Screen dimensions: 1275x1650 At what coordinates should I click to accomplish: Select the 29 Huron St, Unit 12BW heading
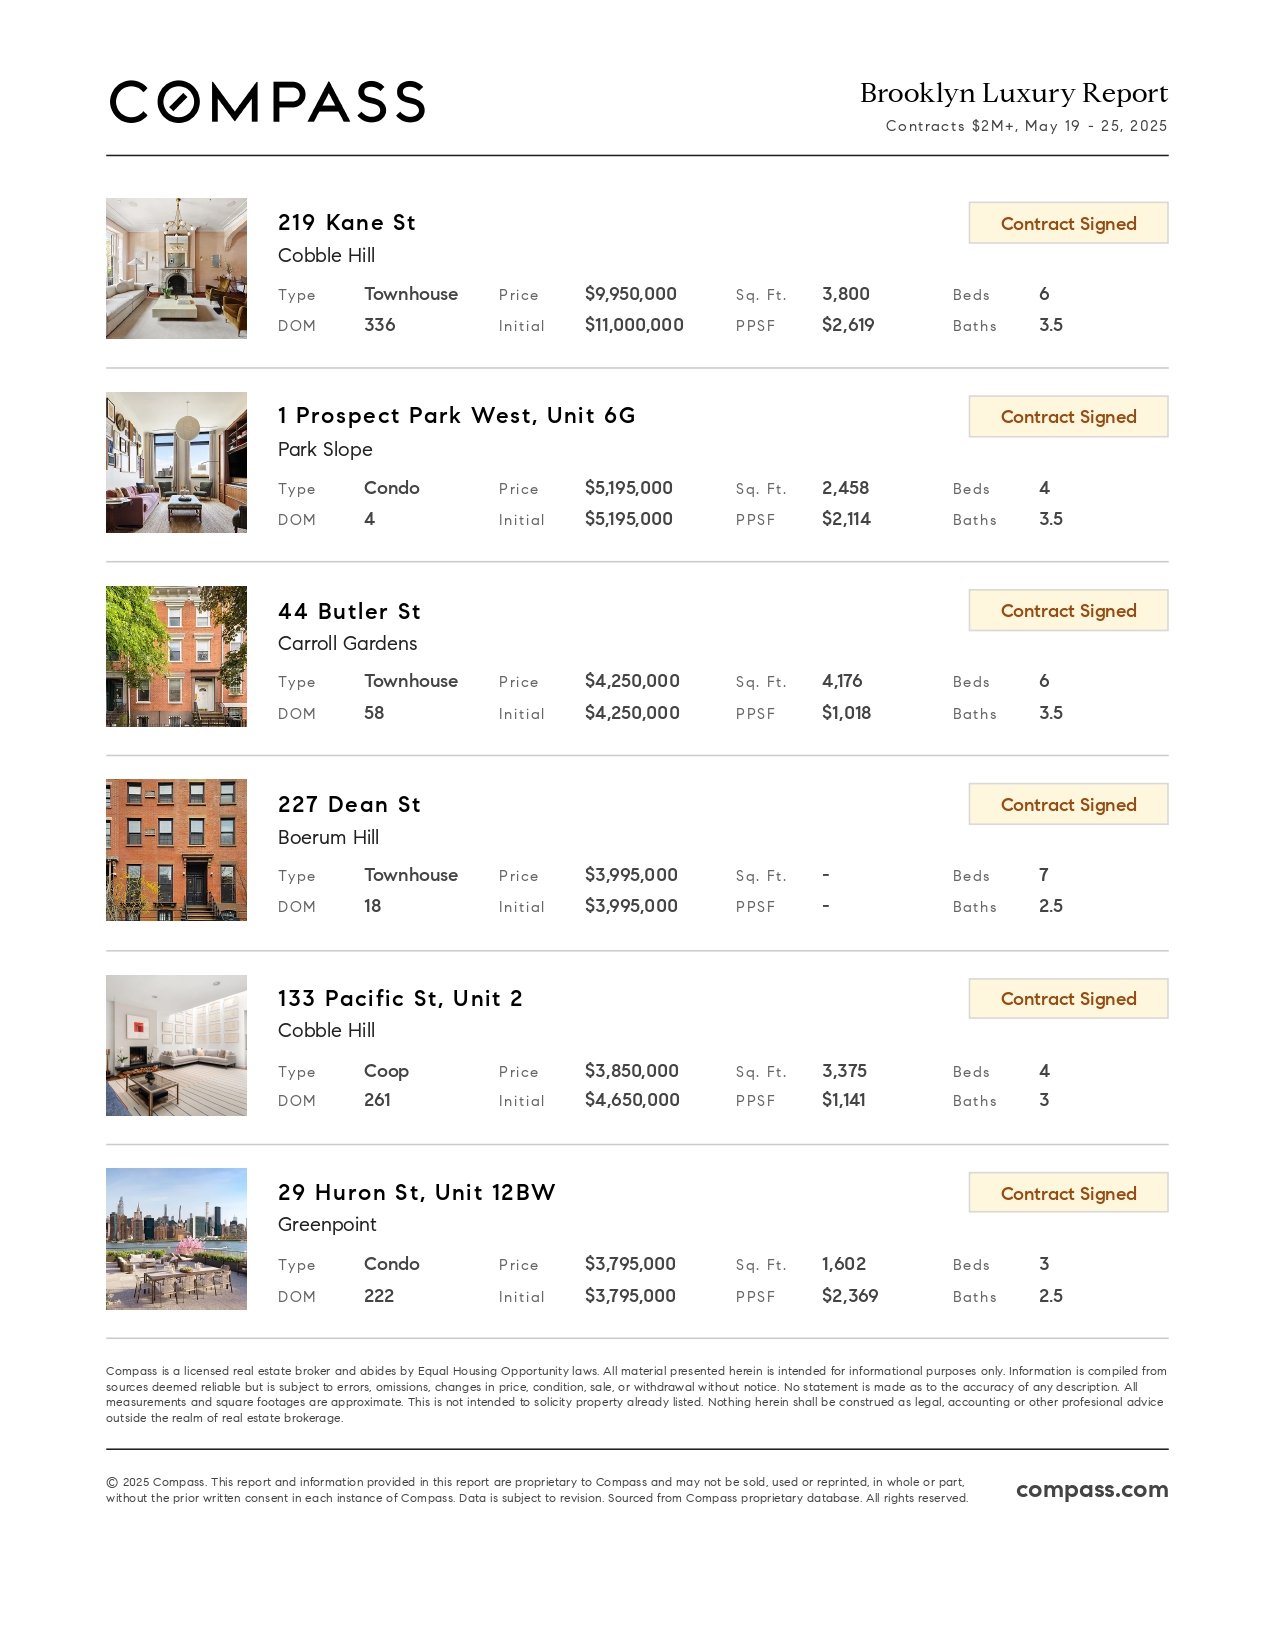coord(416,1192)
